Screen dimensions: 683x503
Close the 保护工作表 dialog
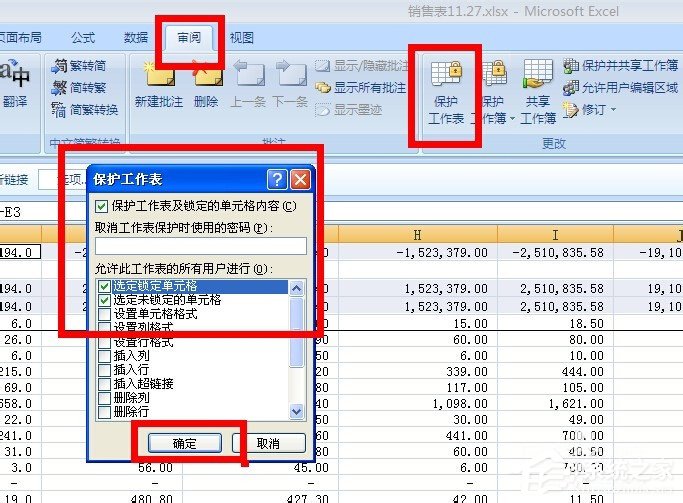point(301,179)
